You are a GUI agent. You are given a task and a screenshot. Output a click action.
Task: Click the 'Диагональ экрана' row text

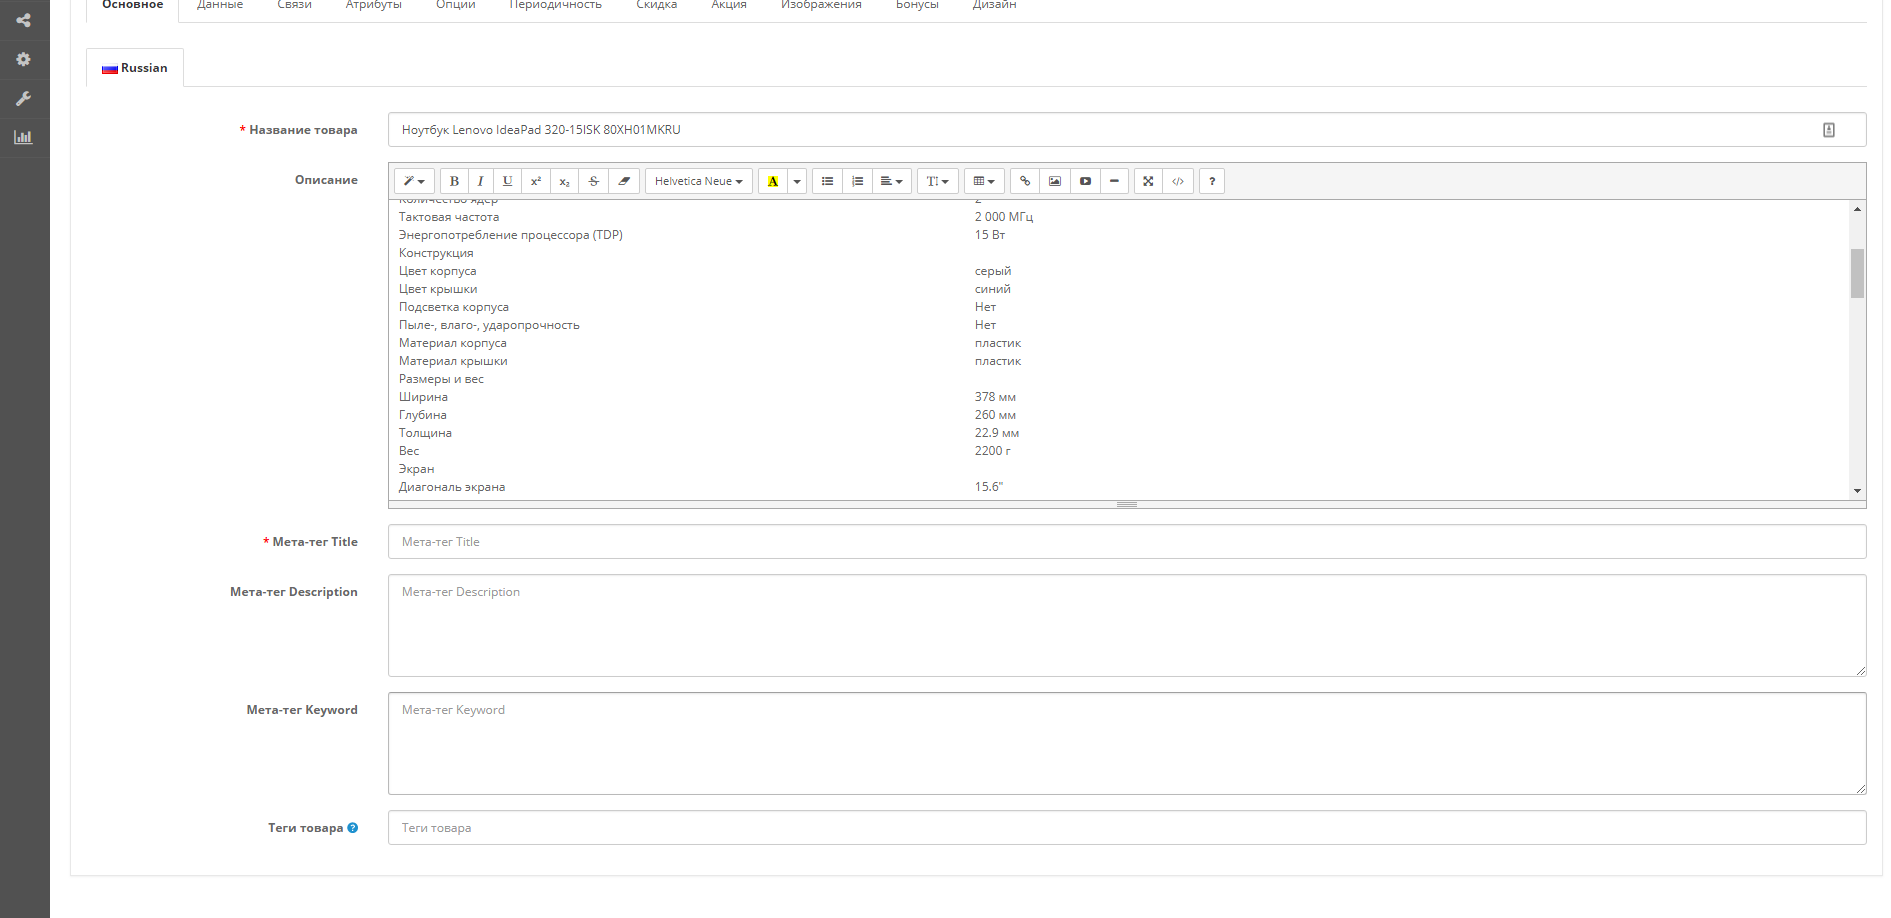452,487
